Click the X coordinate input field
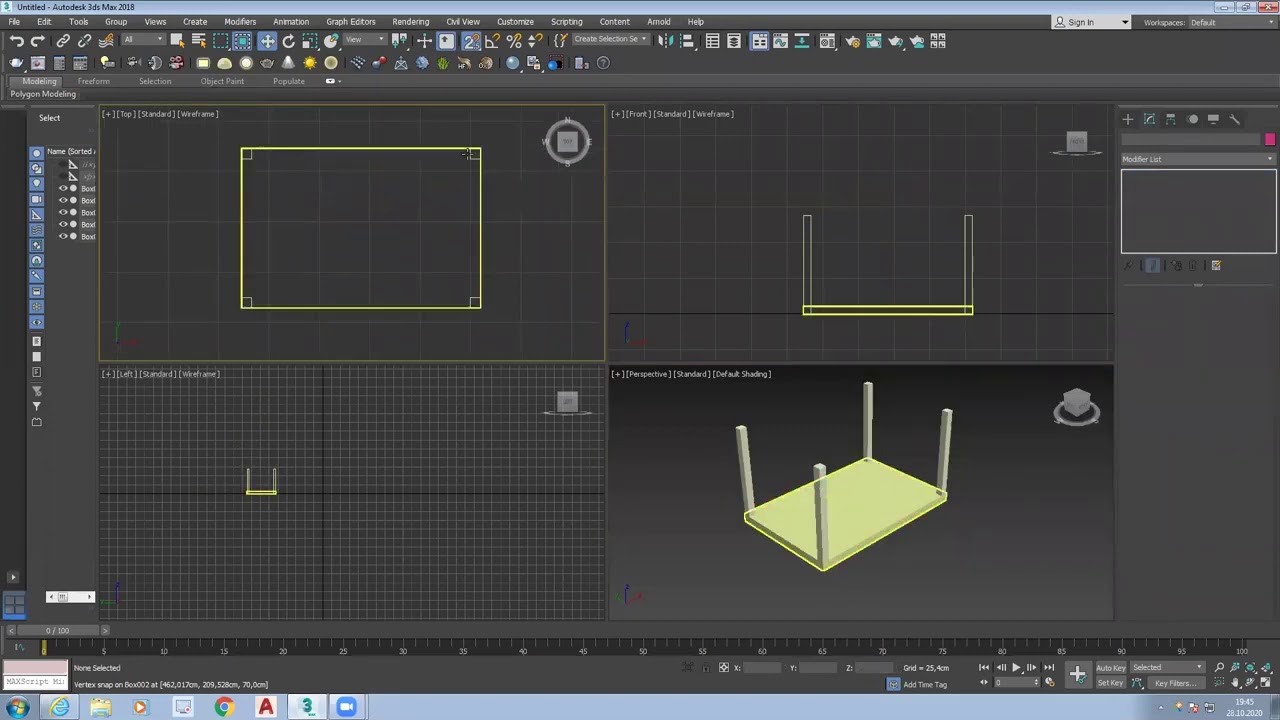 click(x=760, y=668)
